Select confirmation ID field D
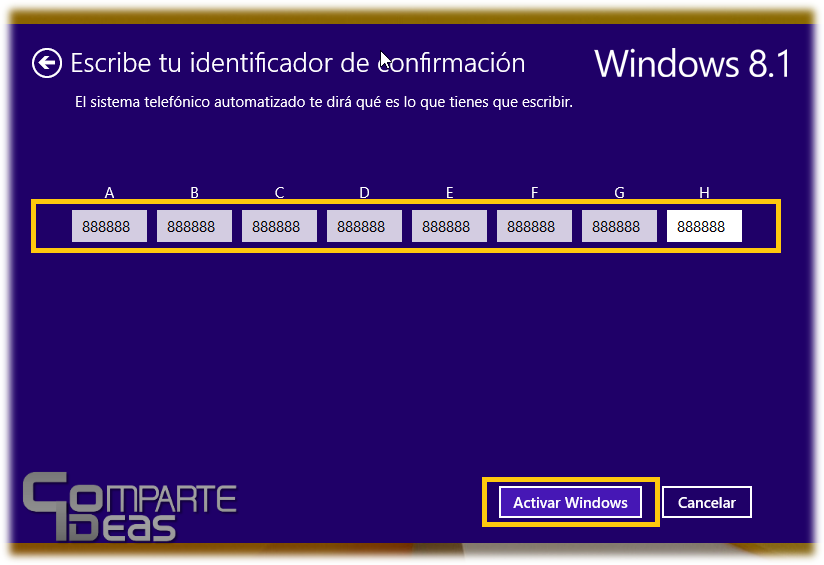Screen dimensions: 824x565 pos(364,226)
